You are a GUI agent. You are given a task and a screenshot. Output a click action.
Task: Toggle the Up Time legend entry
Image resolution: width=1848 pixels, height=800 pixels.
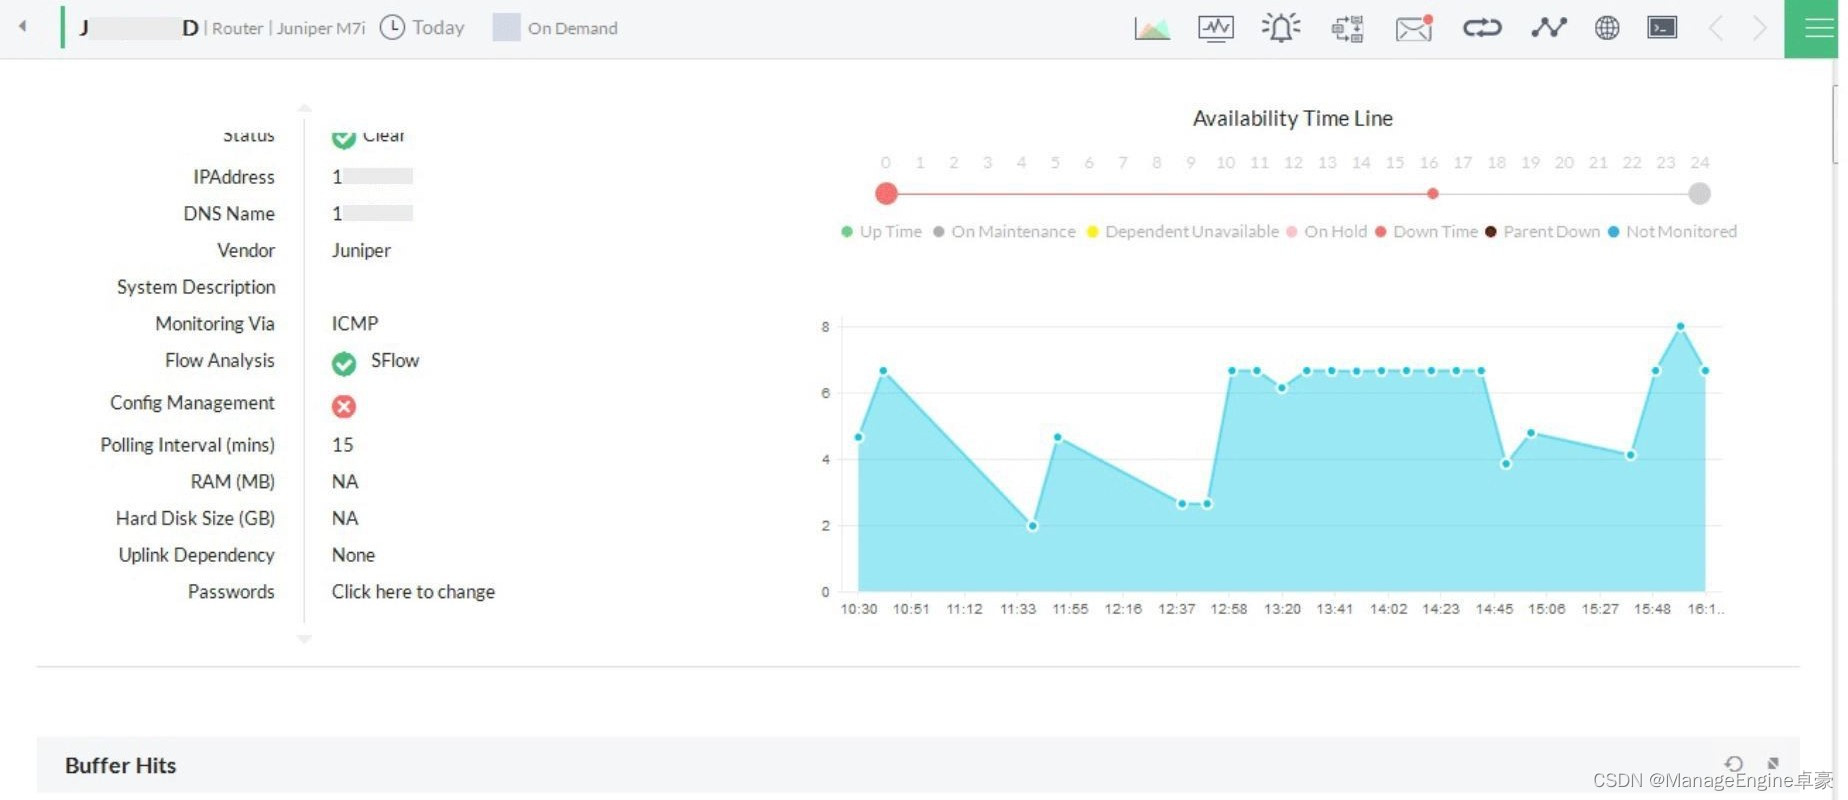882,232
